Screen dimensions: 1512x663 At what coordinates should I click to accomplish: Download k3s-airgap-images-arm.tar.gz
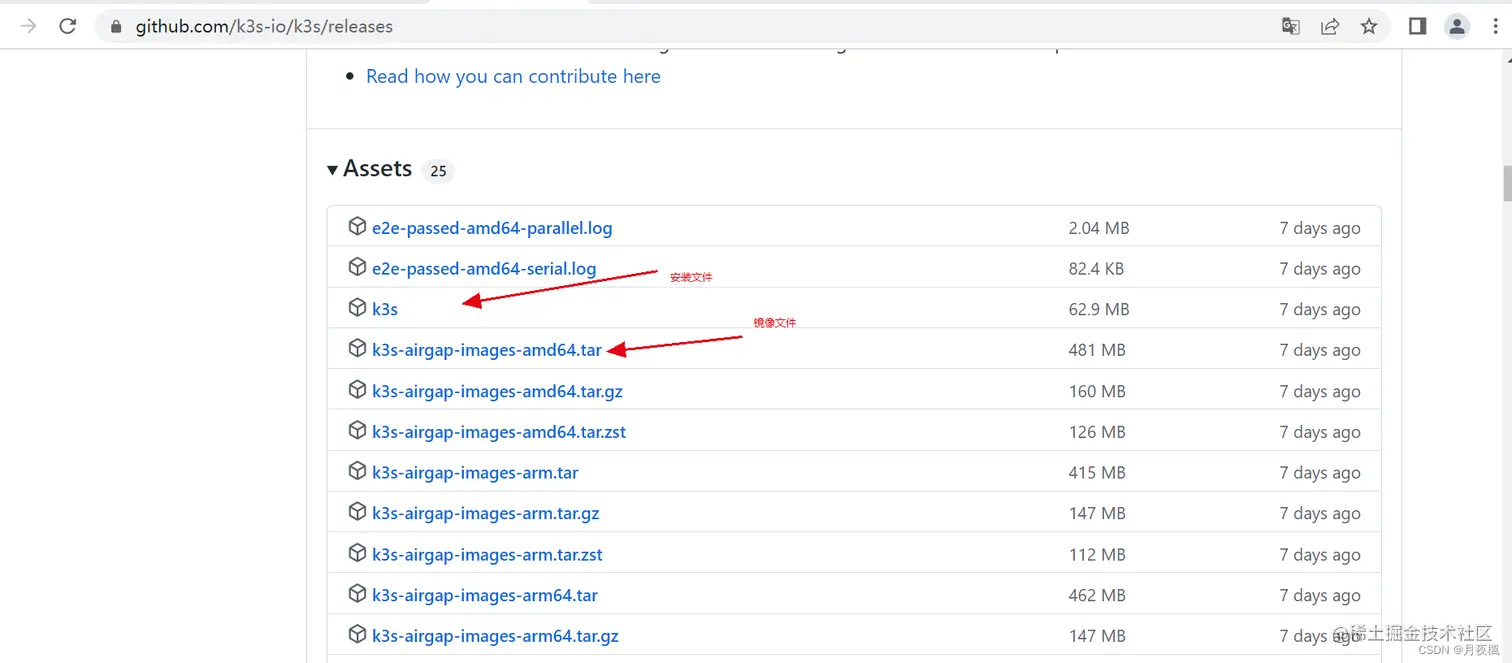[x=486, y=514]
